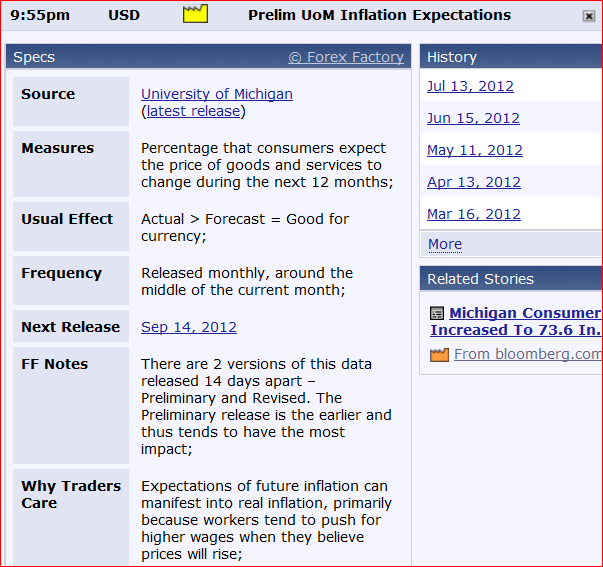Open history entry Apr 13, 2012
603x567 pixels.
click(x=474, y=182)
